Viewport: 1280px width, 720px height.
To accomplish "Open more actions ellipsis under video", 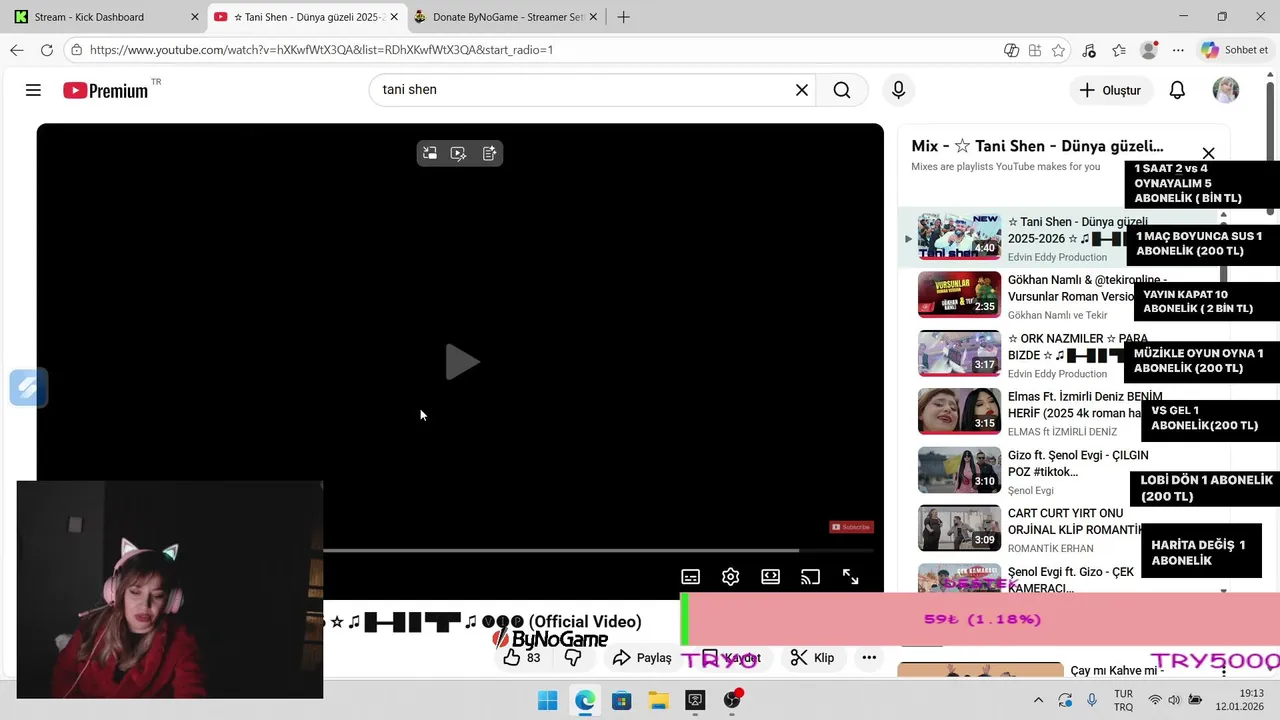I will 869,658.
